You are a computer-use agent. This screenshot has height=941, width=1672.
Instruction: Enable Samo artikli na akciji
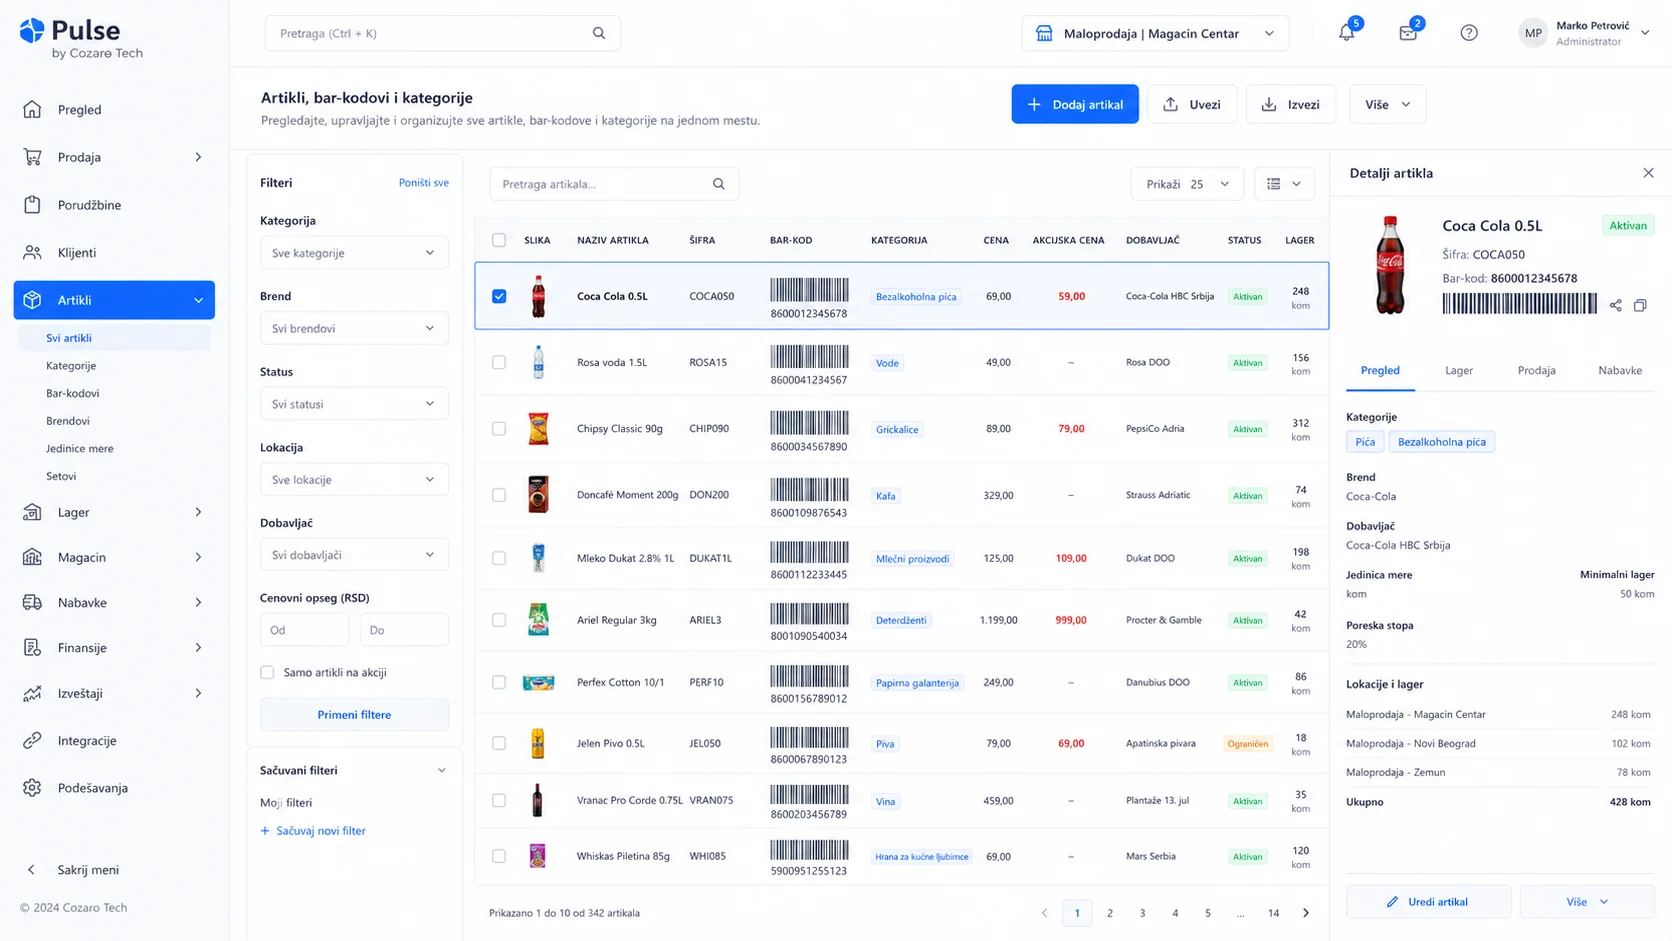pos(267,673)
